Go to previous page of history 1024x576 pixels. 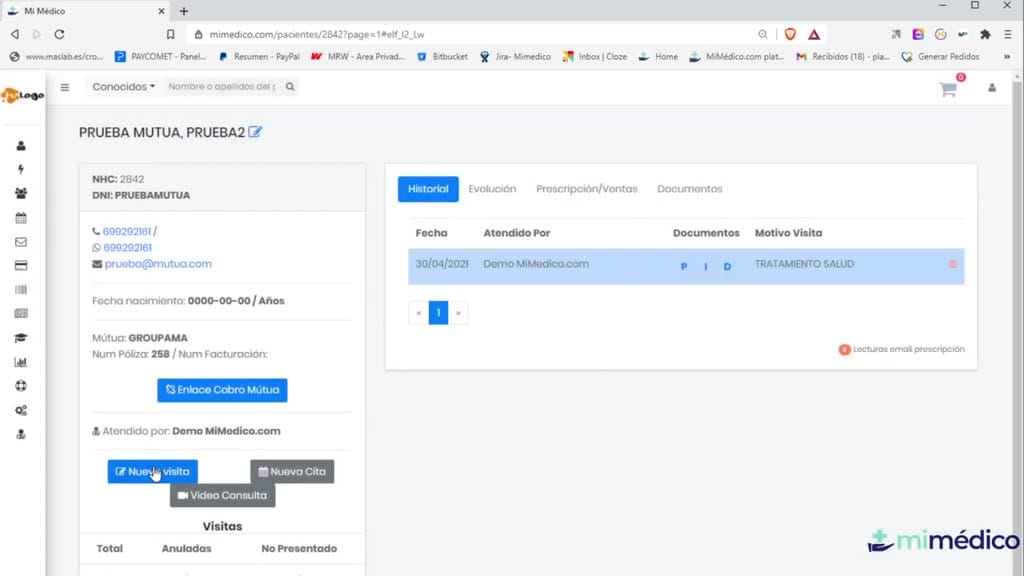[x=419, y=313]
